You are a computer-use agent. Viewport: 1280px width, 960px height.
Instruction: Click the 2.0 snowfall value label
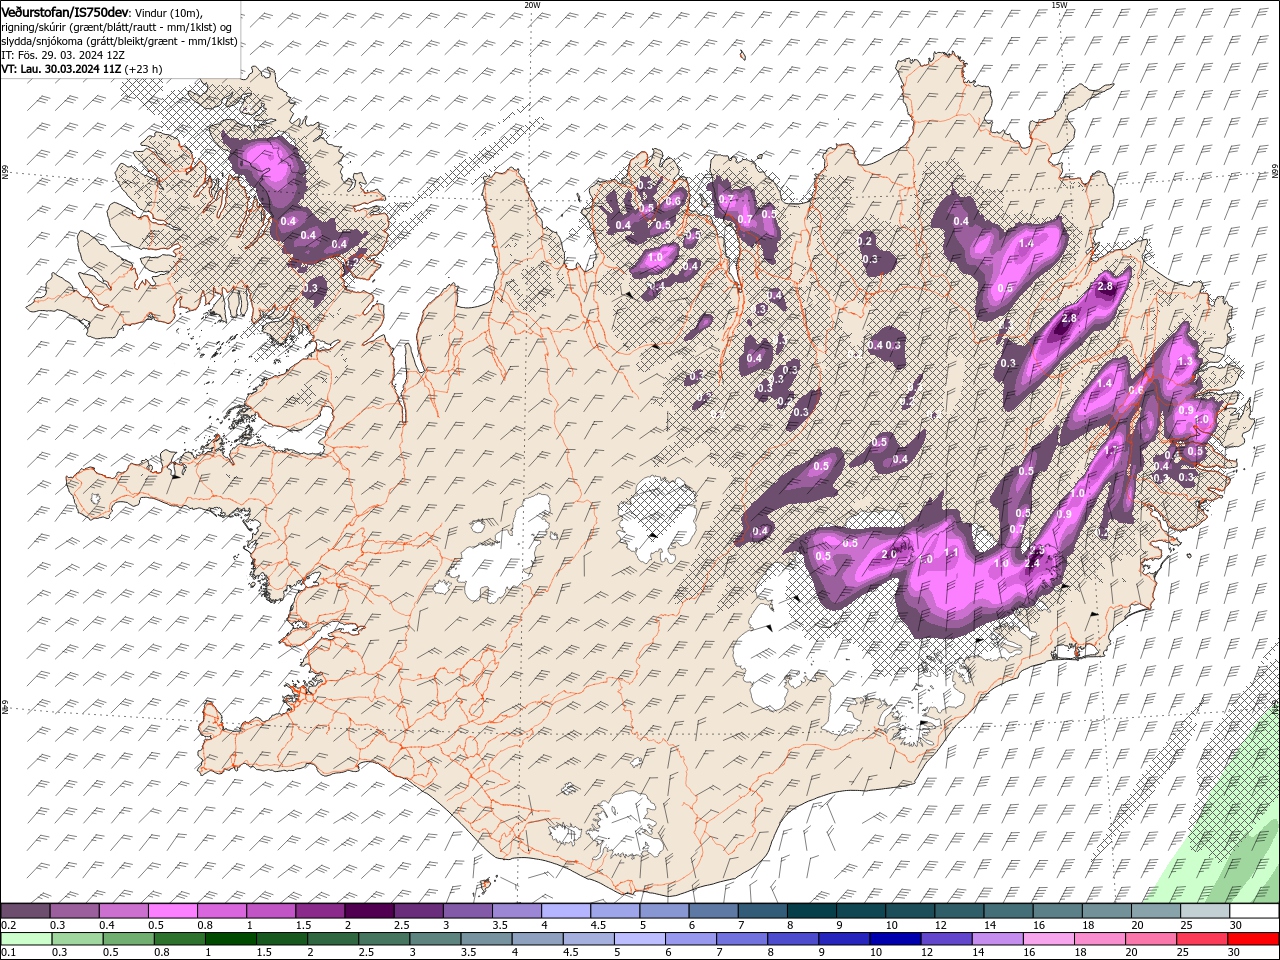pyautogui.click(x=889, y=555)
